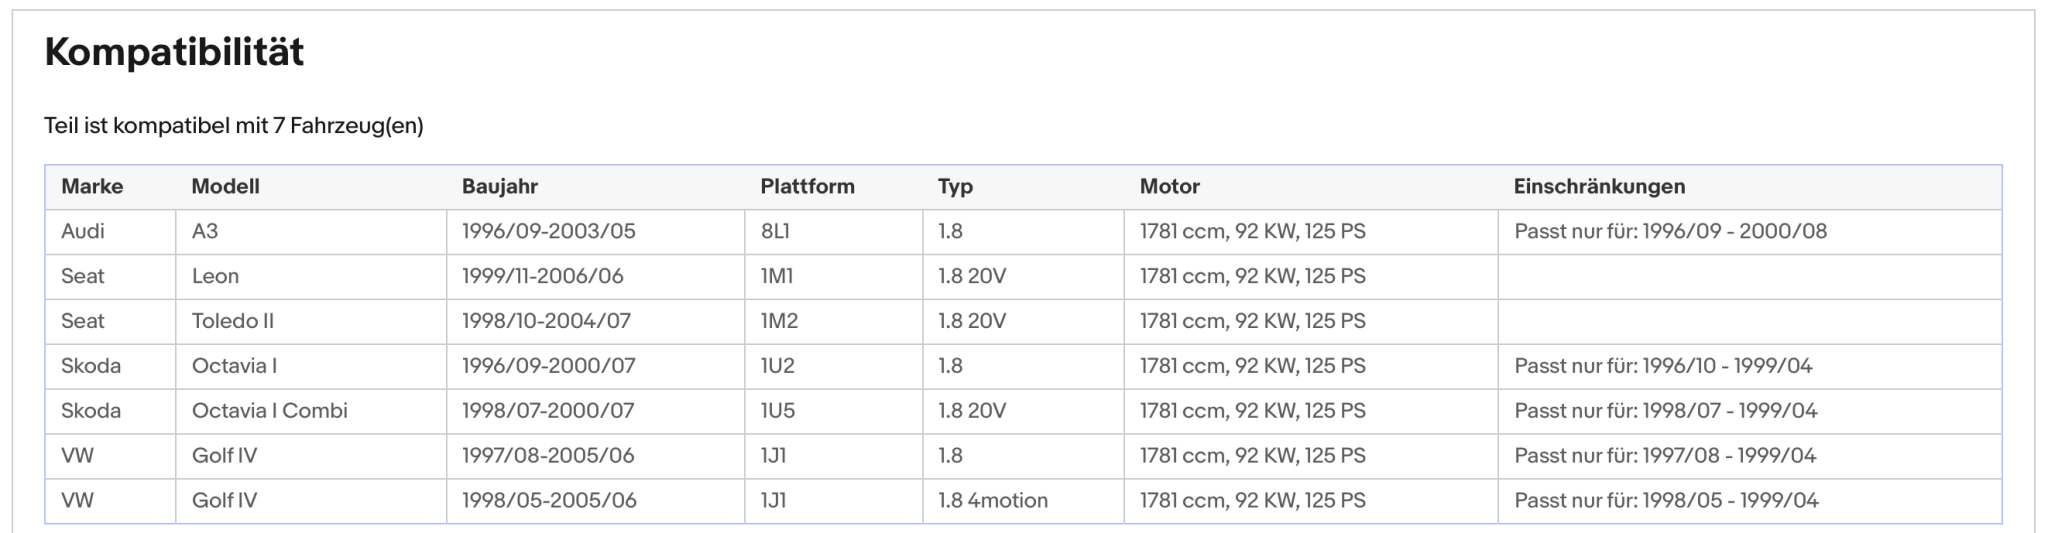The width and height of the screenshot is (2048, 533).
Task: Click the 1.8 20V cell in Octavia I Combi row
Action: click(x=1023, y=412)
